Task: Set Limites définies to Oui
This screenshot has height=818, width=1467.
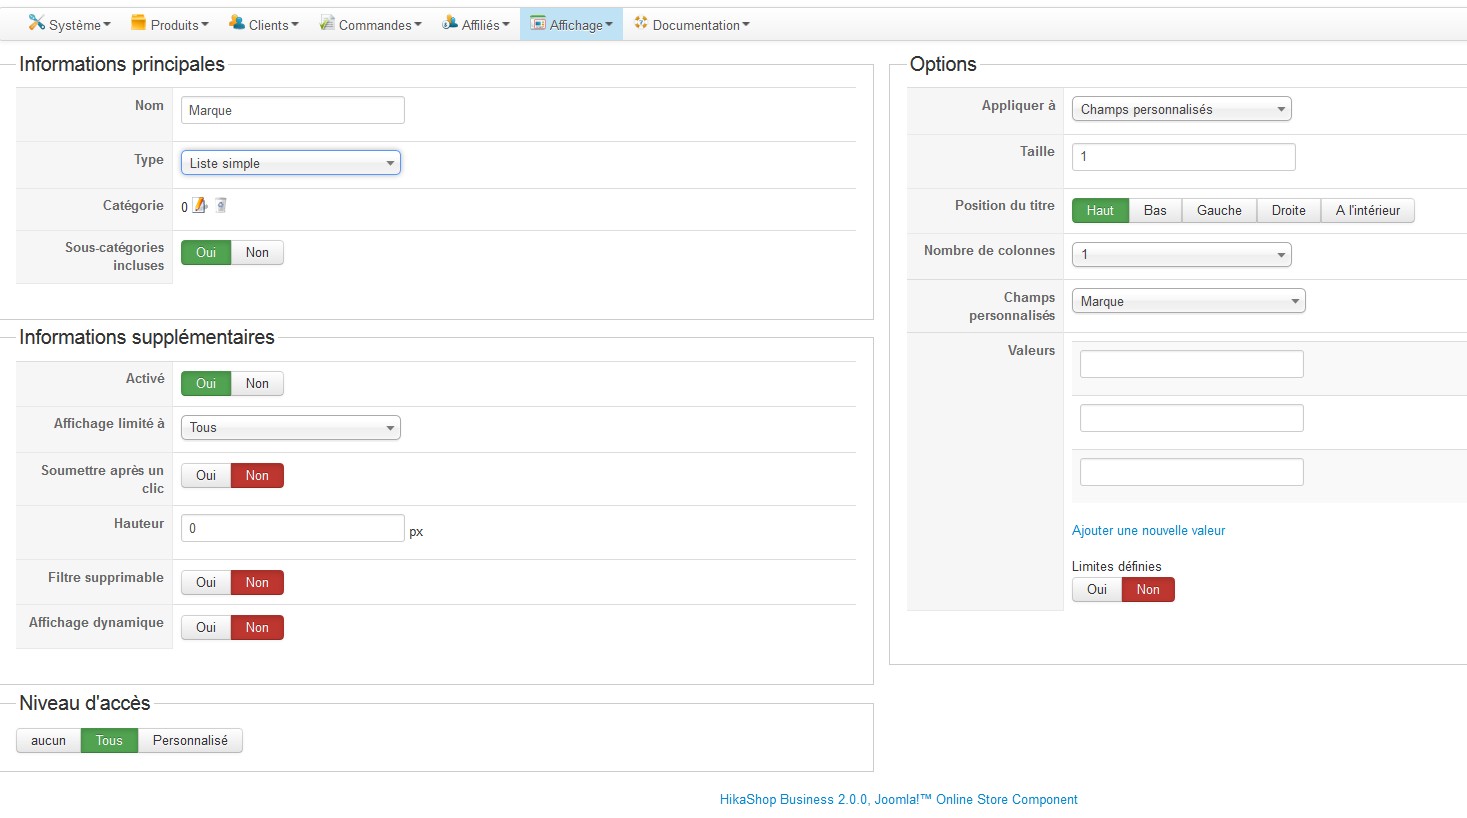Action: [1097, 590]
